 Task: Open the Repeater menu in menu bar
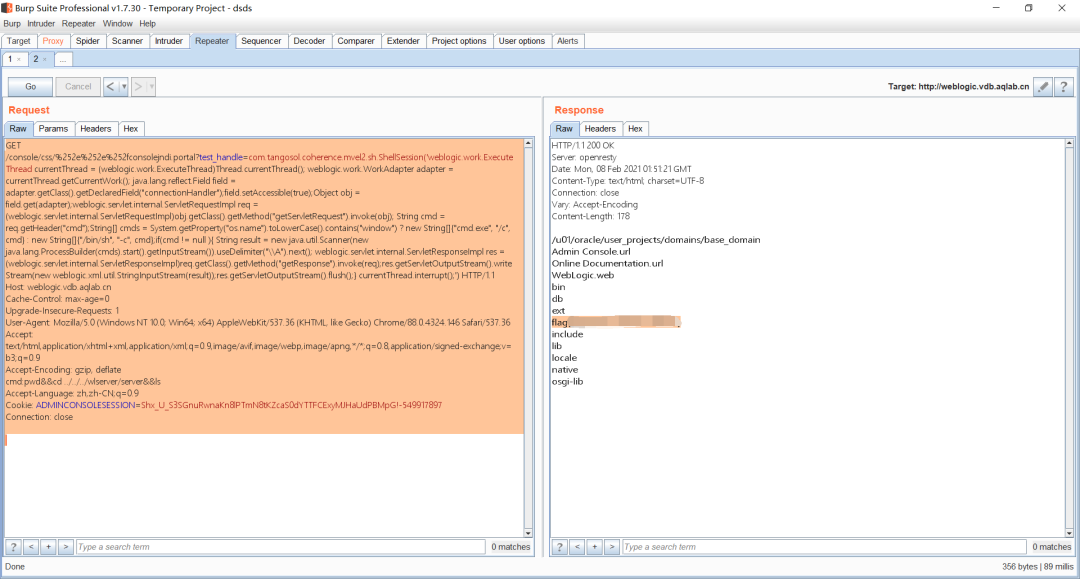point(79,23)
